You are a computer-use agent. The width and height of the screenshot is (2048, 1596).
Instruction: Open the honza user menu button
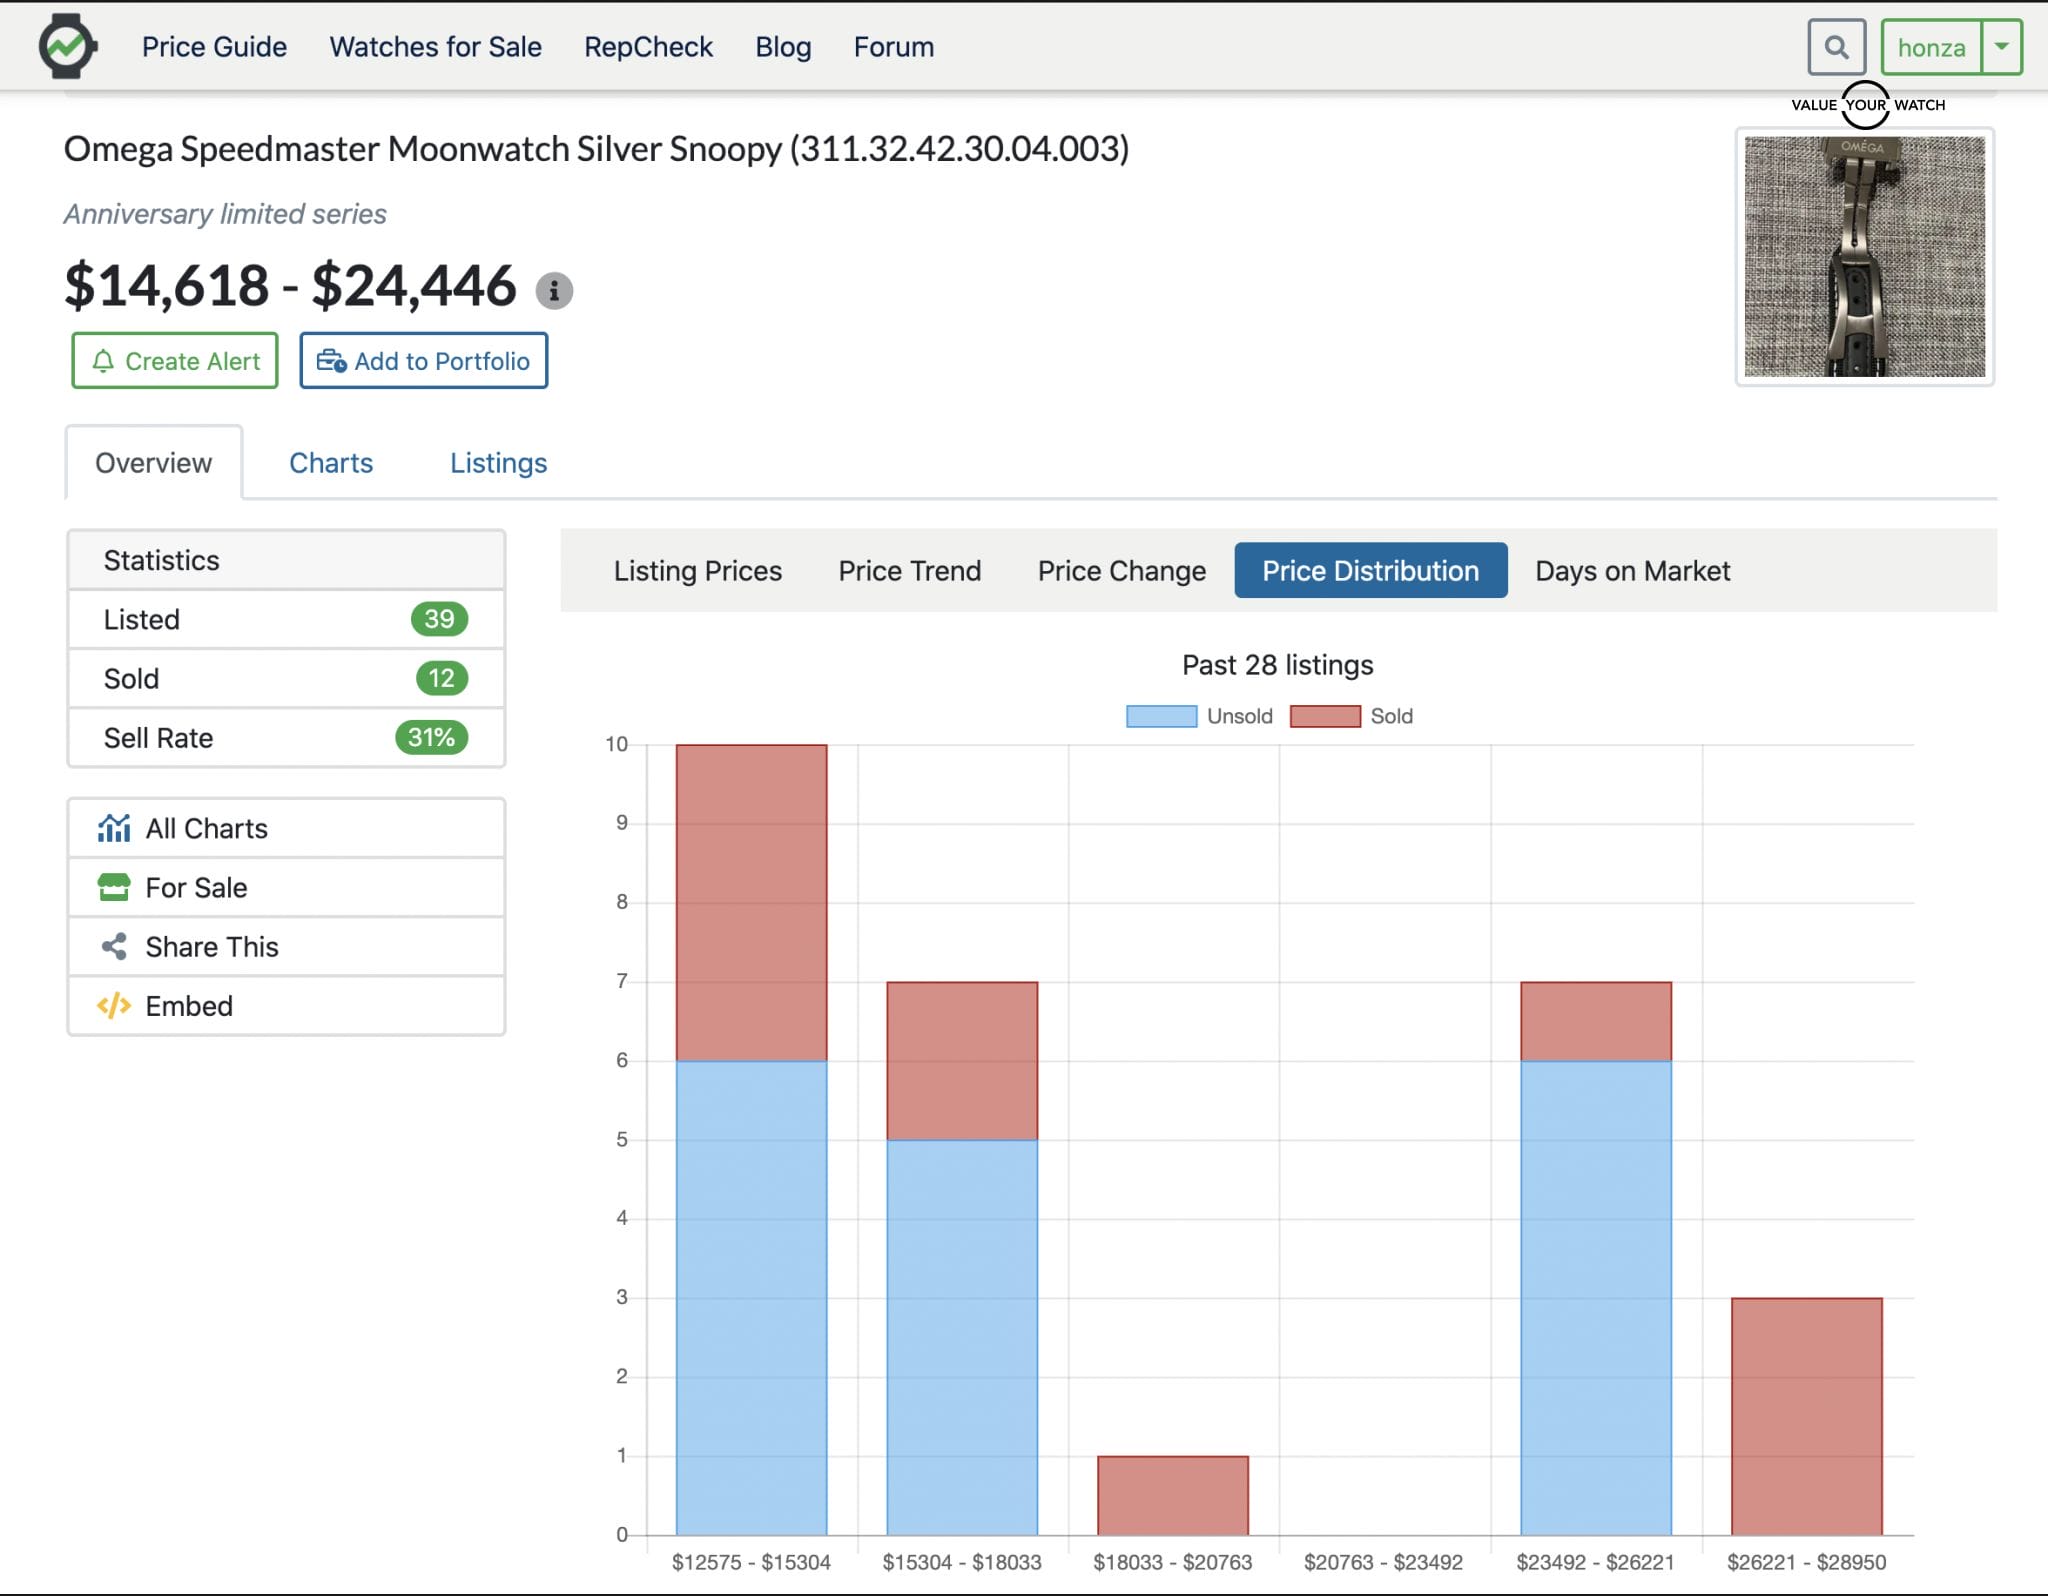tap(1931, 47)
